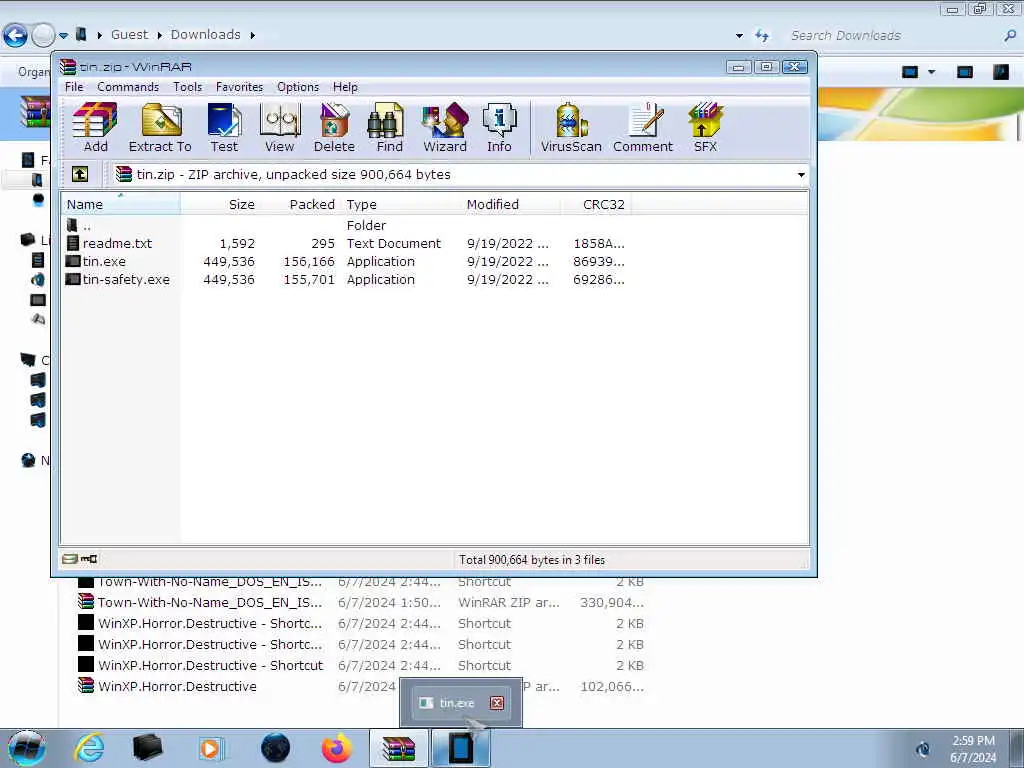Show archive Info
Image resolution: width=1024 pixels, height=768 pixels.
(499, 128)
